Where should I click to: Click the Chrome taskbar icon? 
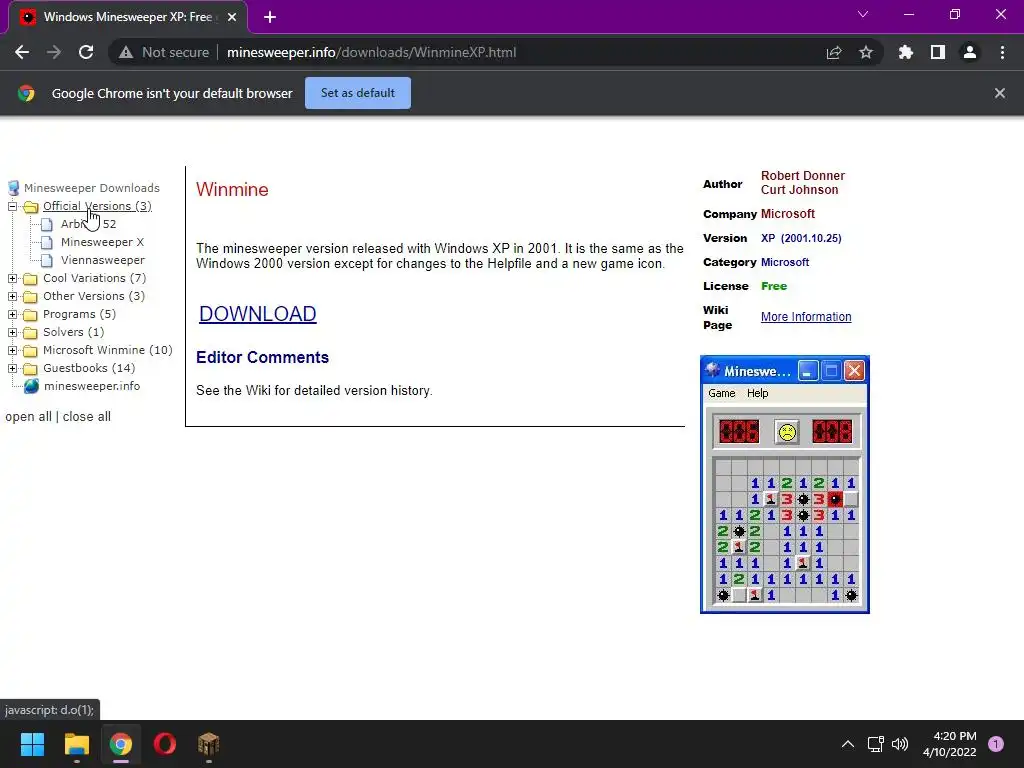pyautogui.click(x=121, y=744)
